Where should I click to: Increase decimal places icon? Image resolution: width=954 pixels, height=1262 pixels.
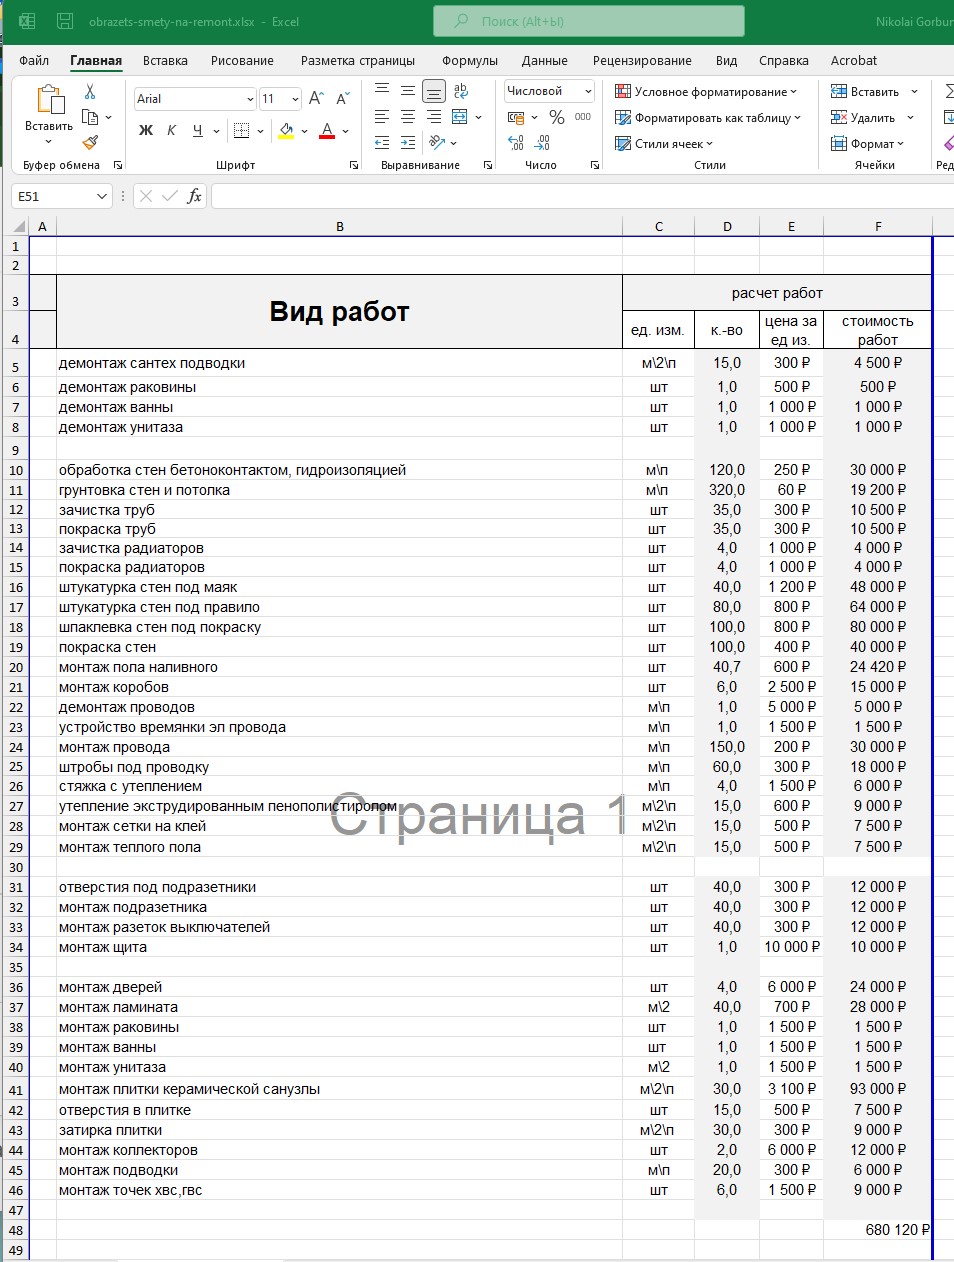(515, 142)
